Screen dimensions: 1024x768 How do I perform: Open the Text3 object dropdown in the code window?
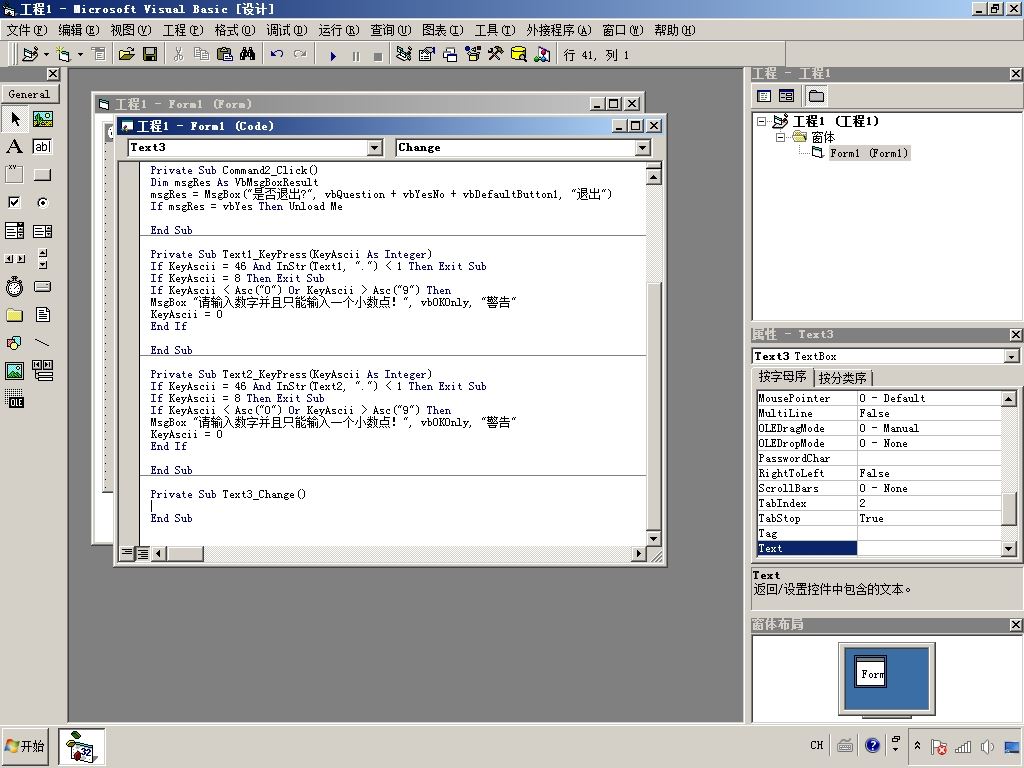coord(375,148)
